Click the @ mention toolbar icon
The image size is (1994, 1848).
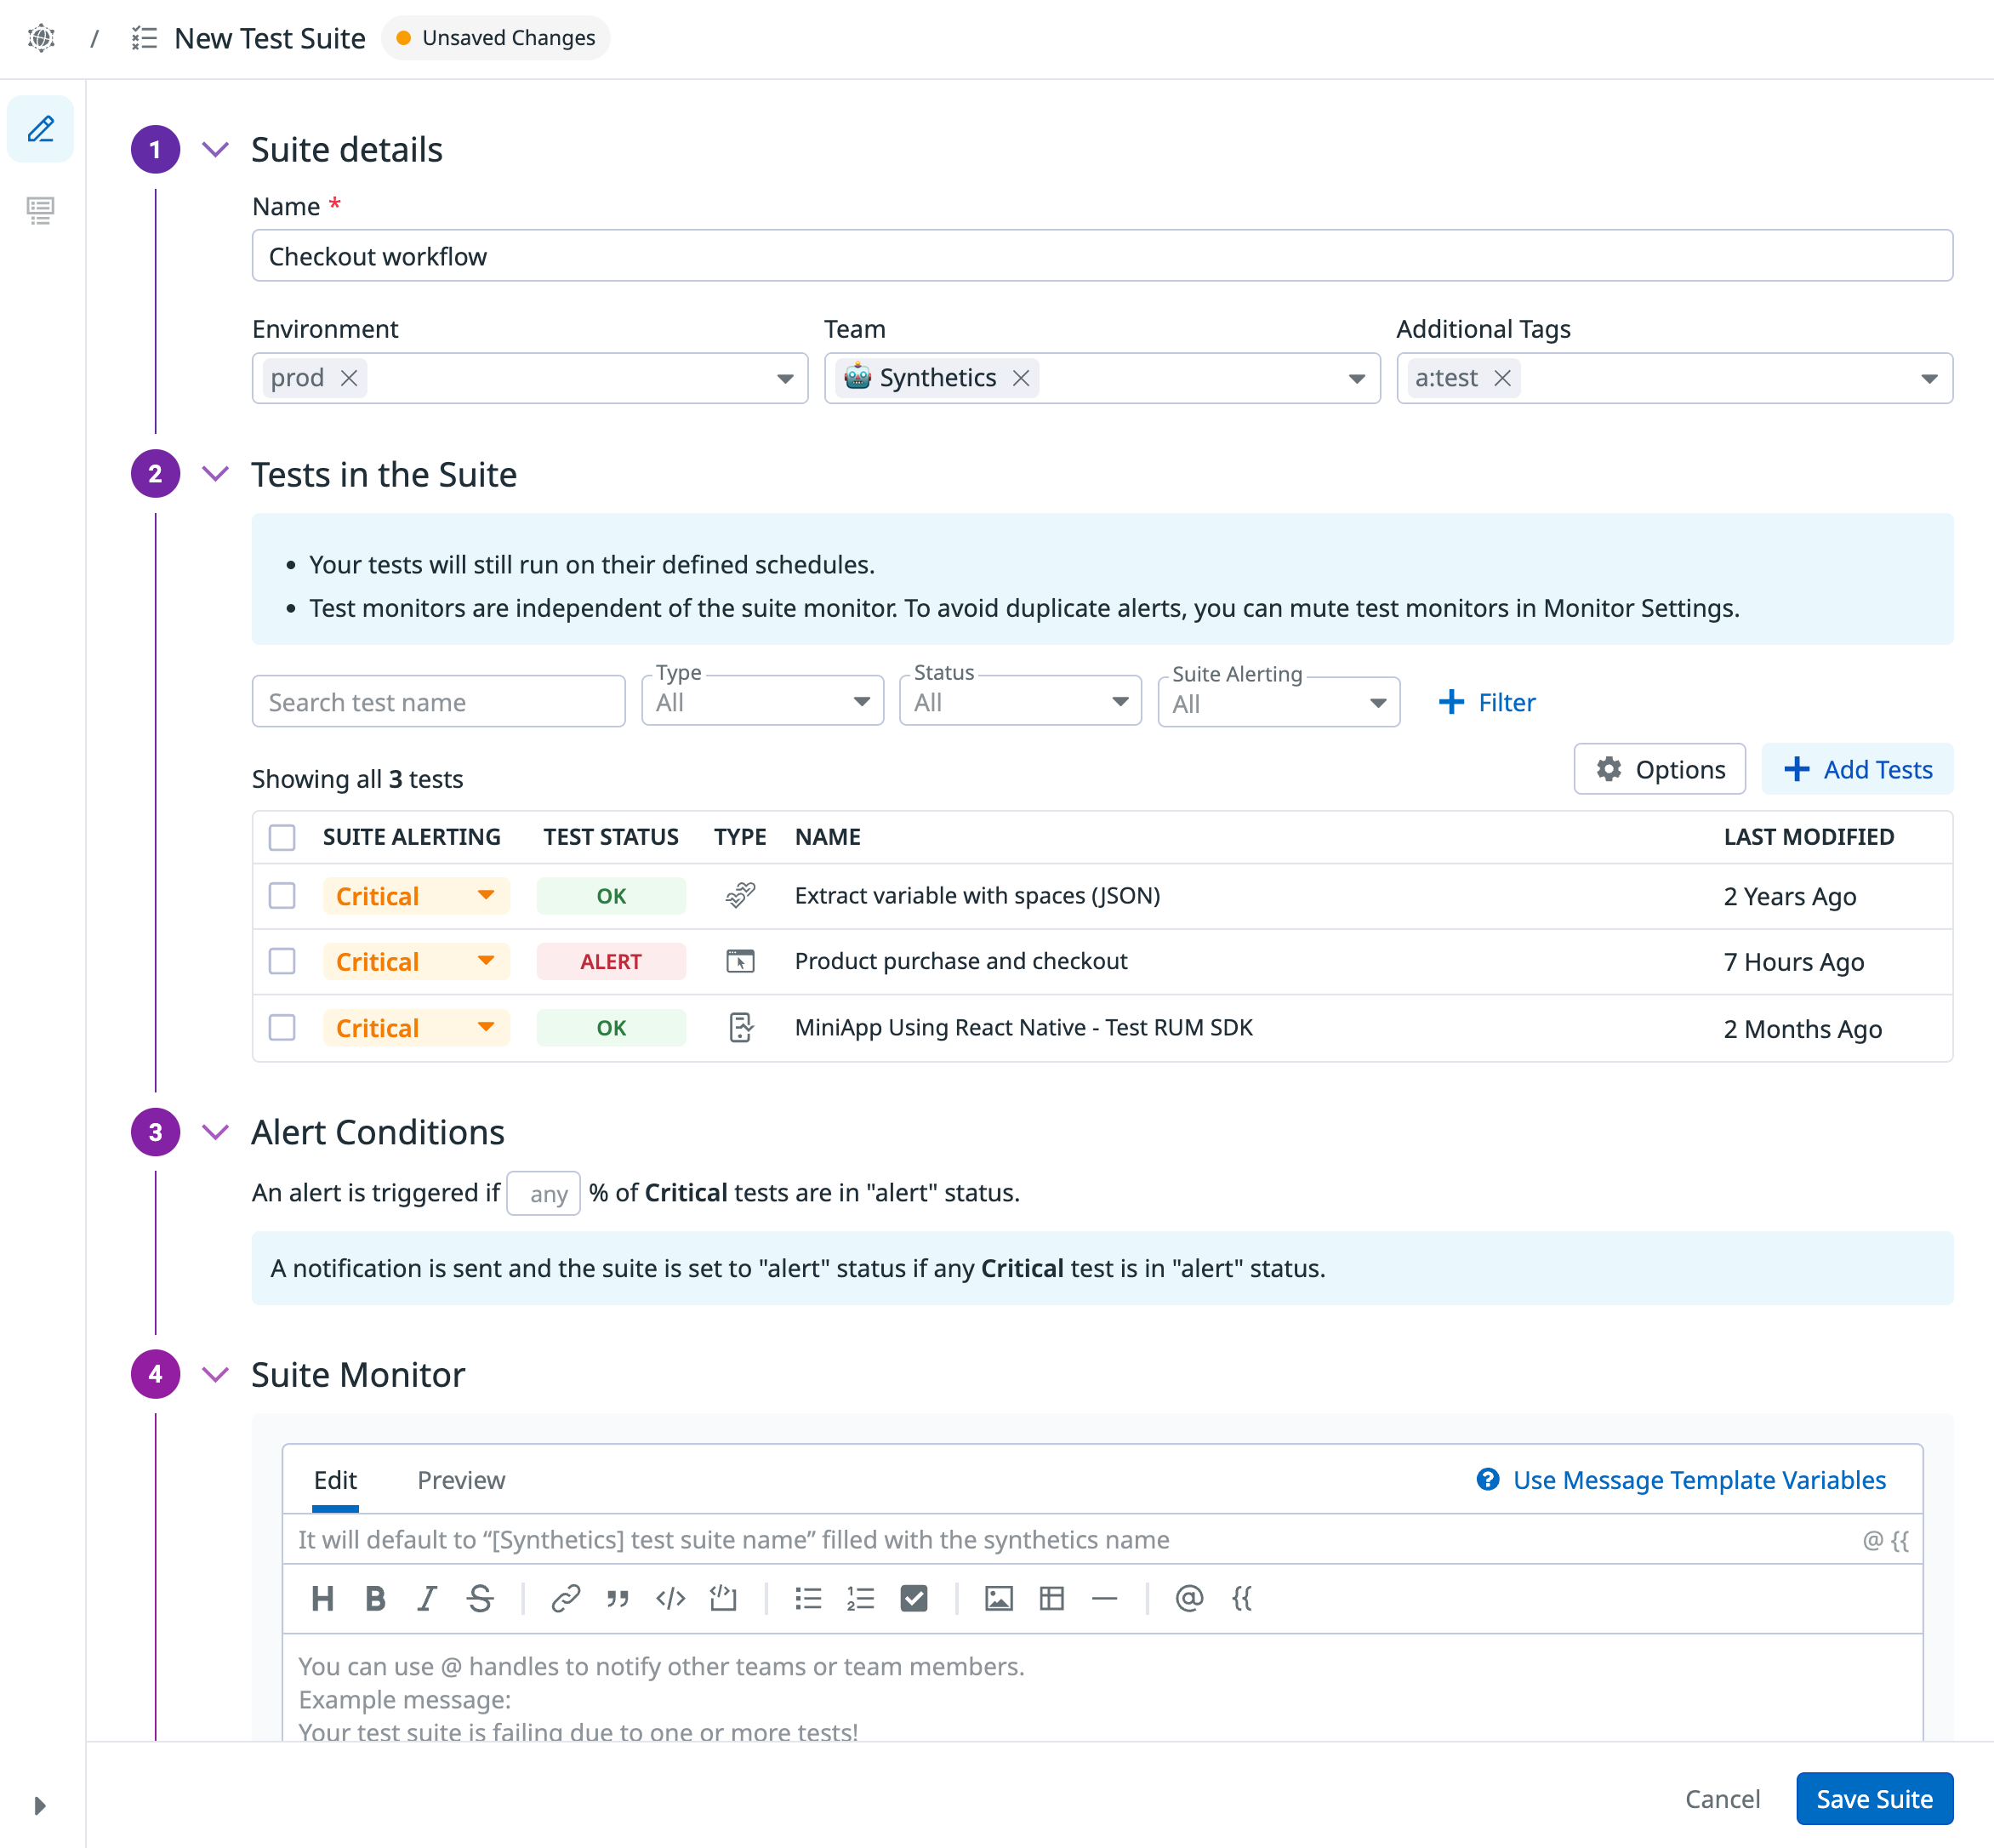(x=1188, y=1598)
